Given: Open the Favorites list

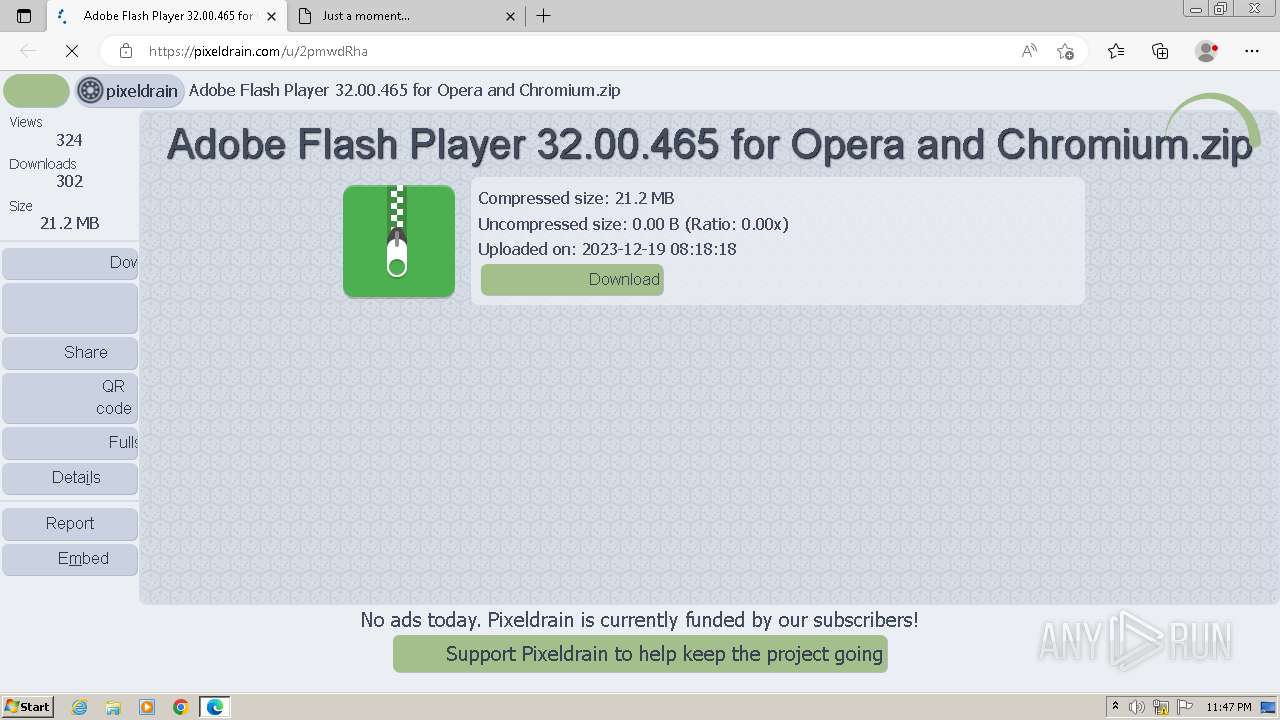Looking at the screenshot, I should pyautogui.click(x=1116, y=51).
